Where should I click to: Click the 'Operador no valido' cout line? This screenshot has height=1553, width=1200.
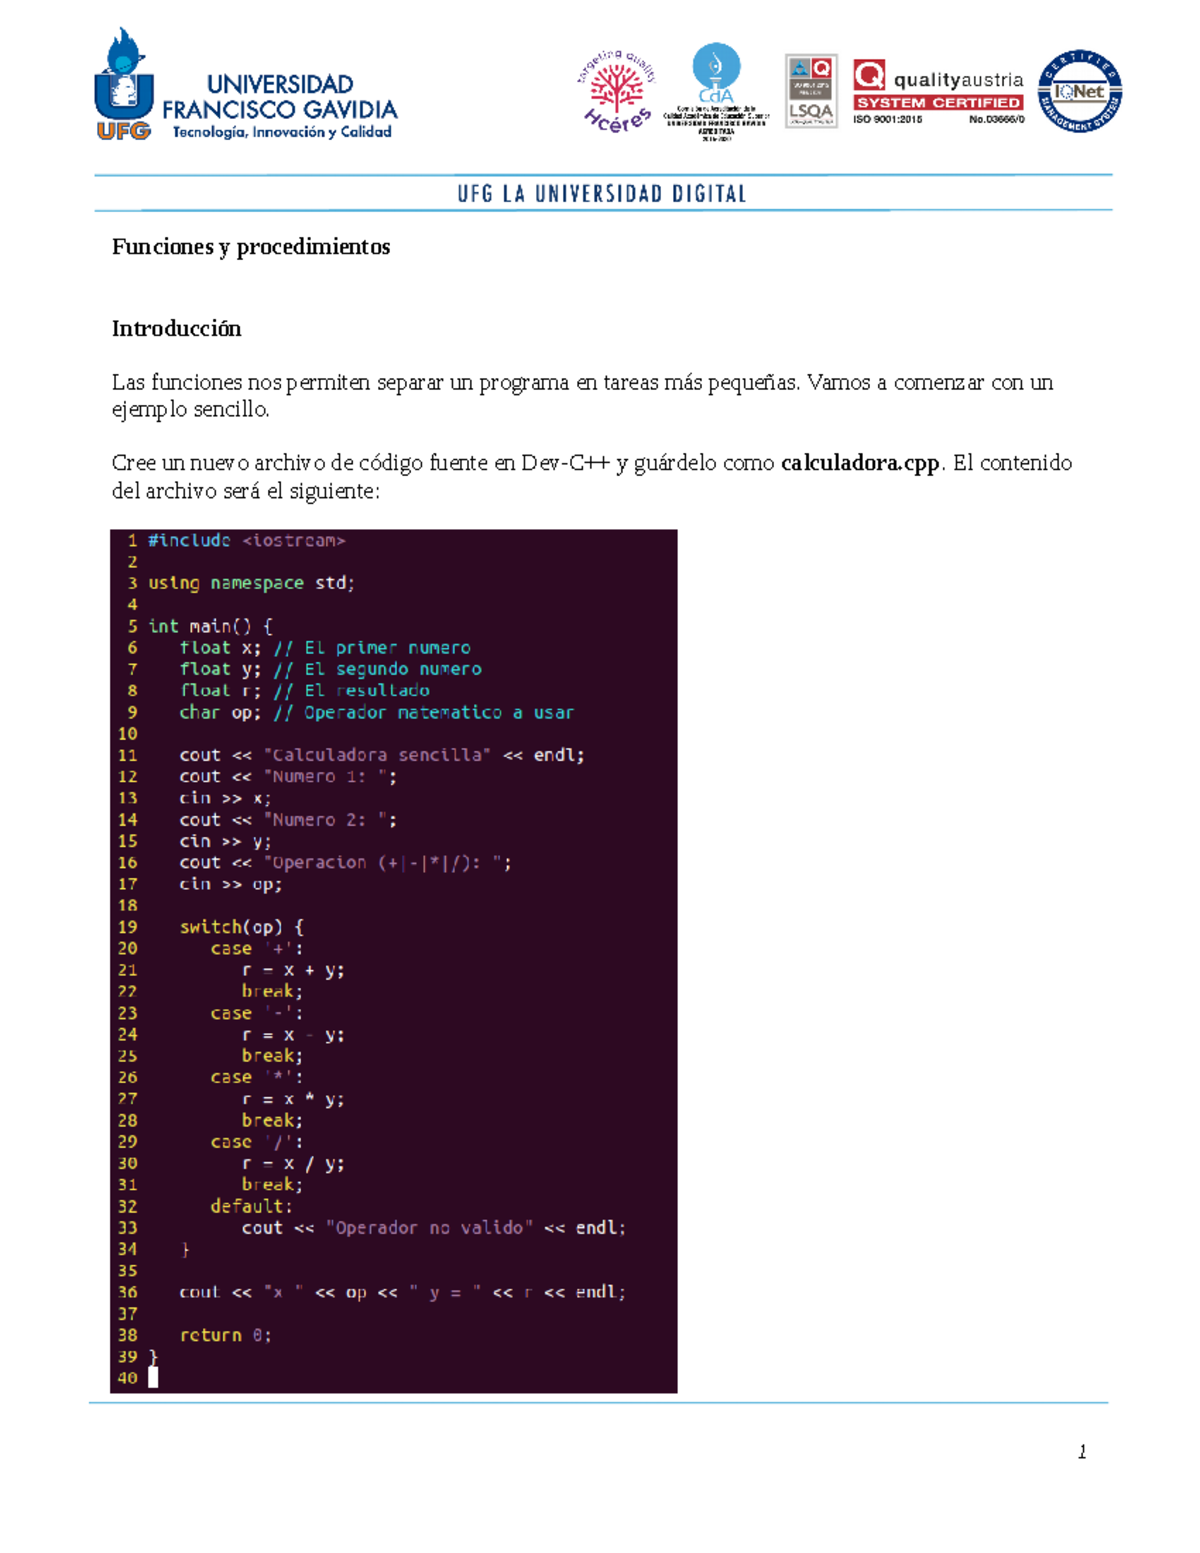click(x=434, y=1228)
